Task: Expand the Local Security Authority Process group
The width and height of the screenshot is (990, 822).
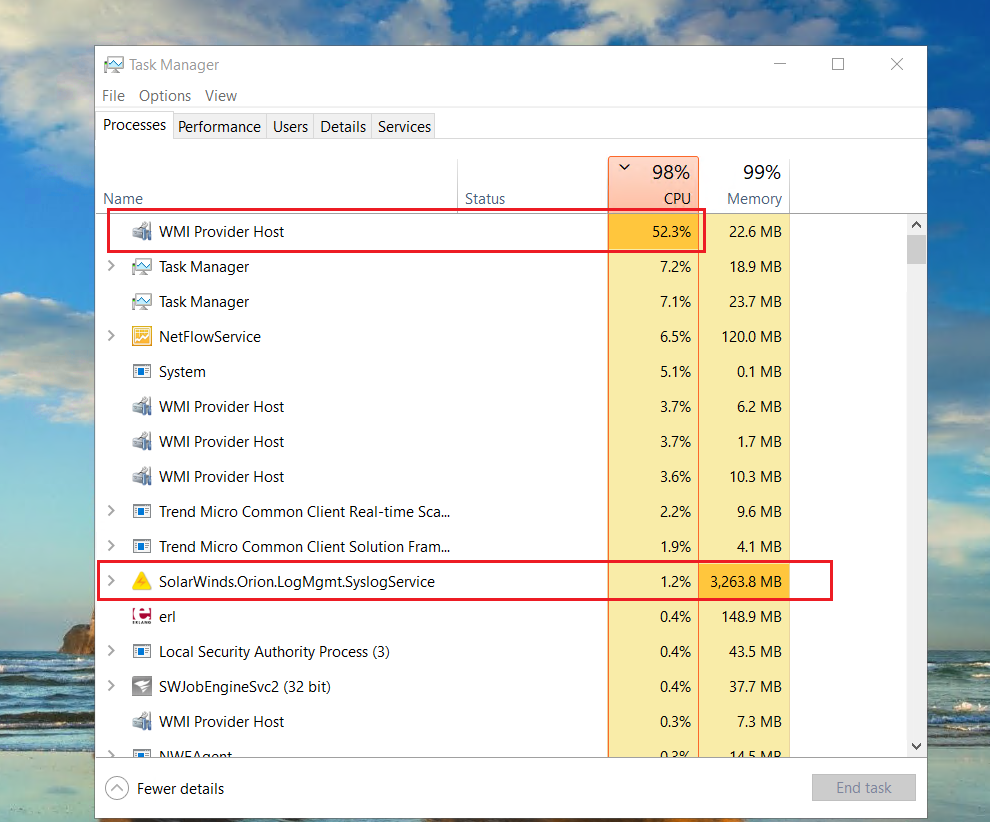Action: [x=111, y=651]
